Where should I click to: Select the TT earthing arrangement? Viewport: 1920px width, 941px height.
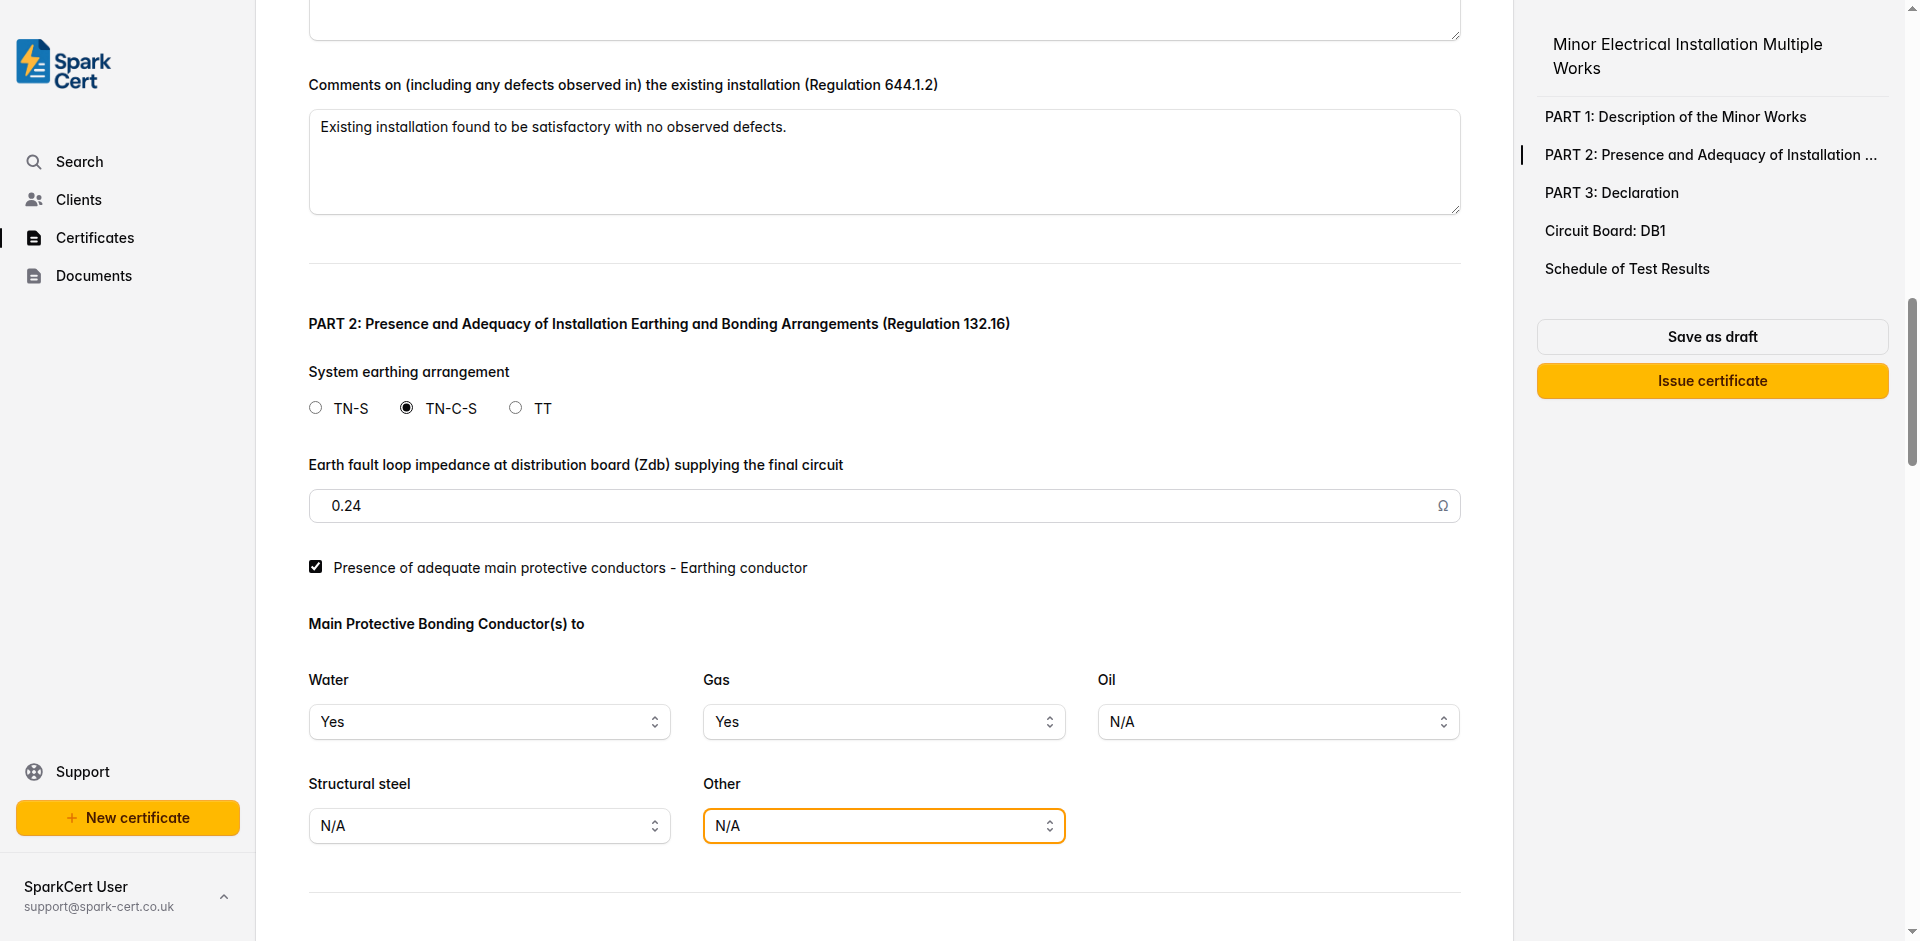515,407
